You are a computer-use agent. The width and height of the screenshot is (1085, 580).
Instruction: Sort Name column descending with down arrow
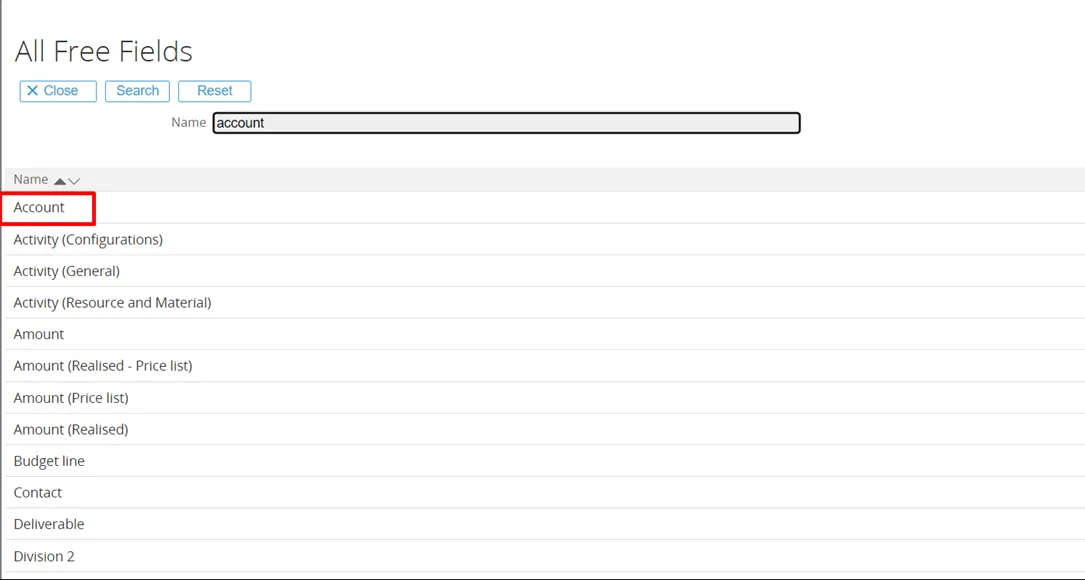74,181
